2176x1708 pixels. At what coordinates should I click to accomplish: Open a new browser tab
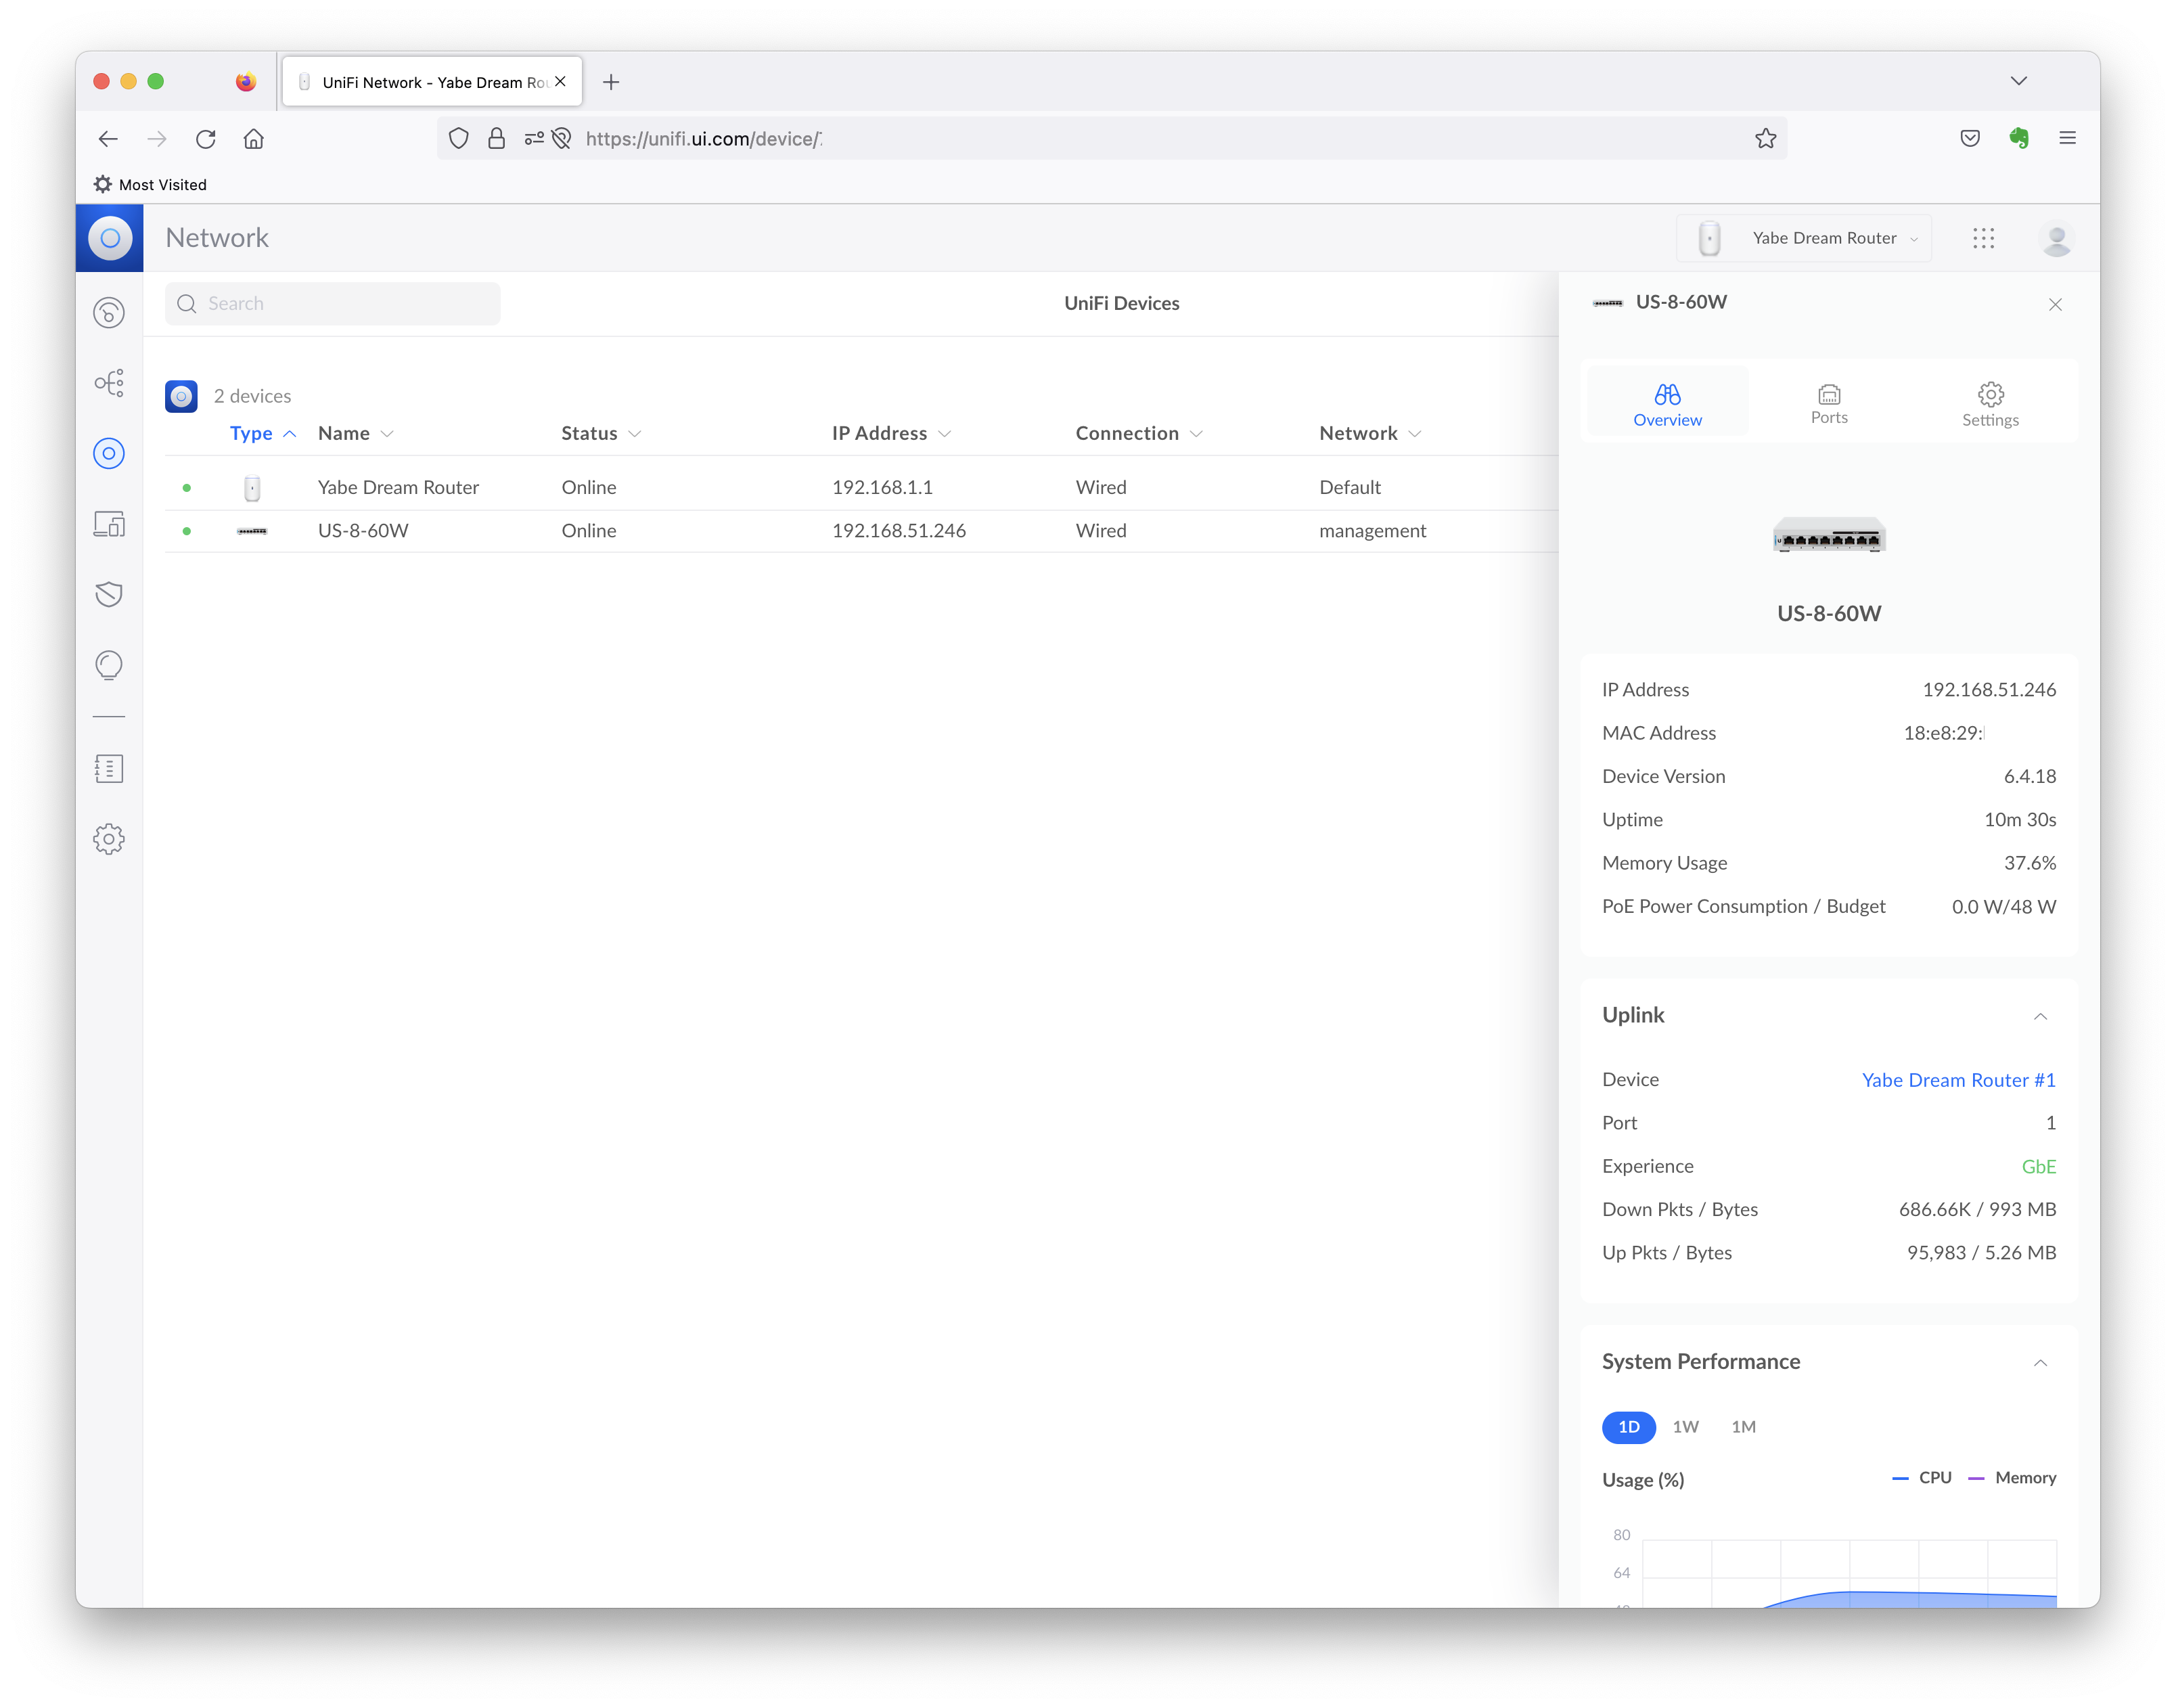[x=611, y=82]
